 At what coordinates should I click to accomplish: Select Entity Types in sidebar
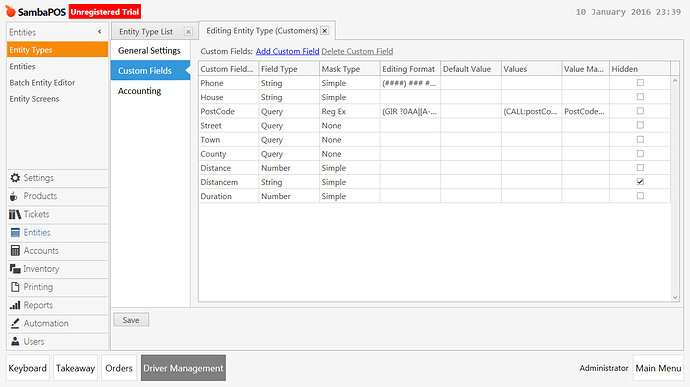[57, 50]
